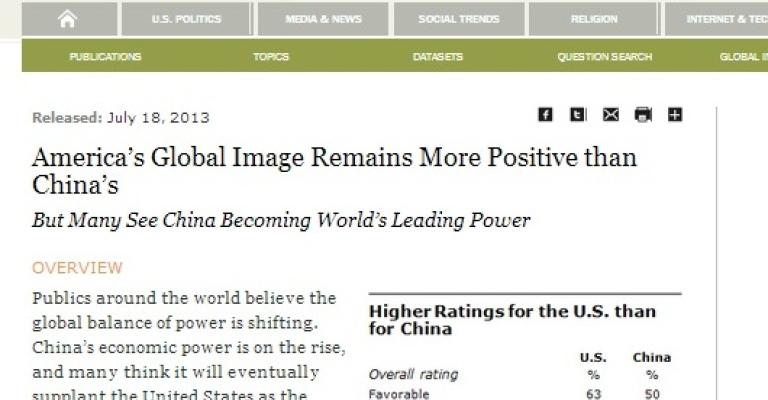
Task: Click the Home icon in the top navigation
Action: tap(67, 19)
